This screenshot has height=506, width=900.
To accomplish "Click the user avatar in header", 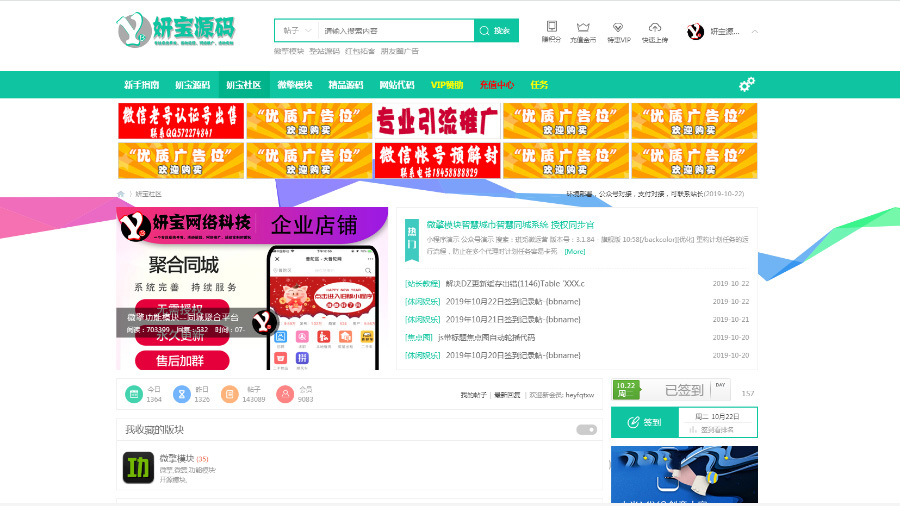I will [696, 32].
